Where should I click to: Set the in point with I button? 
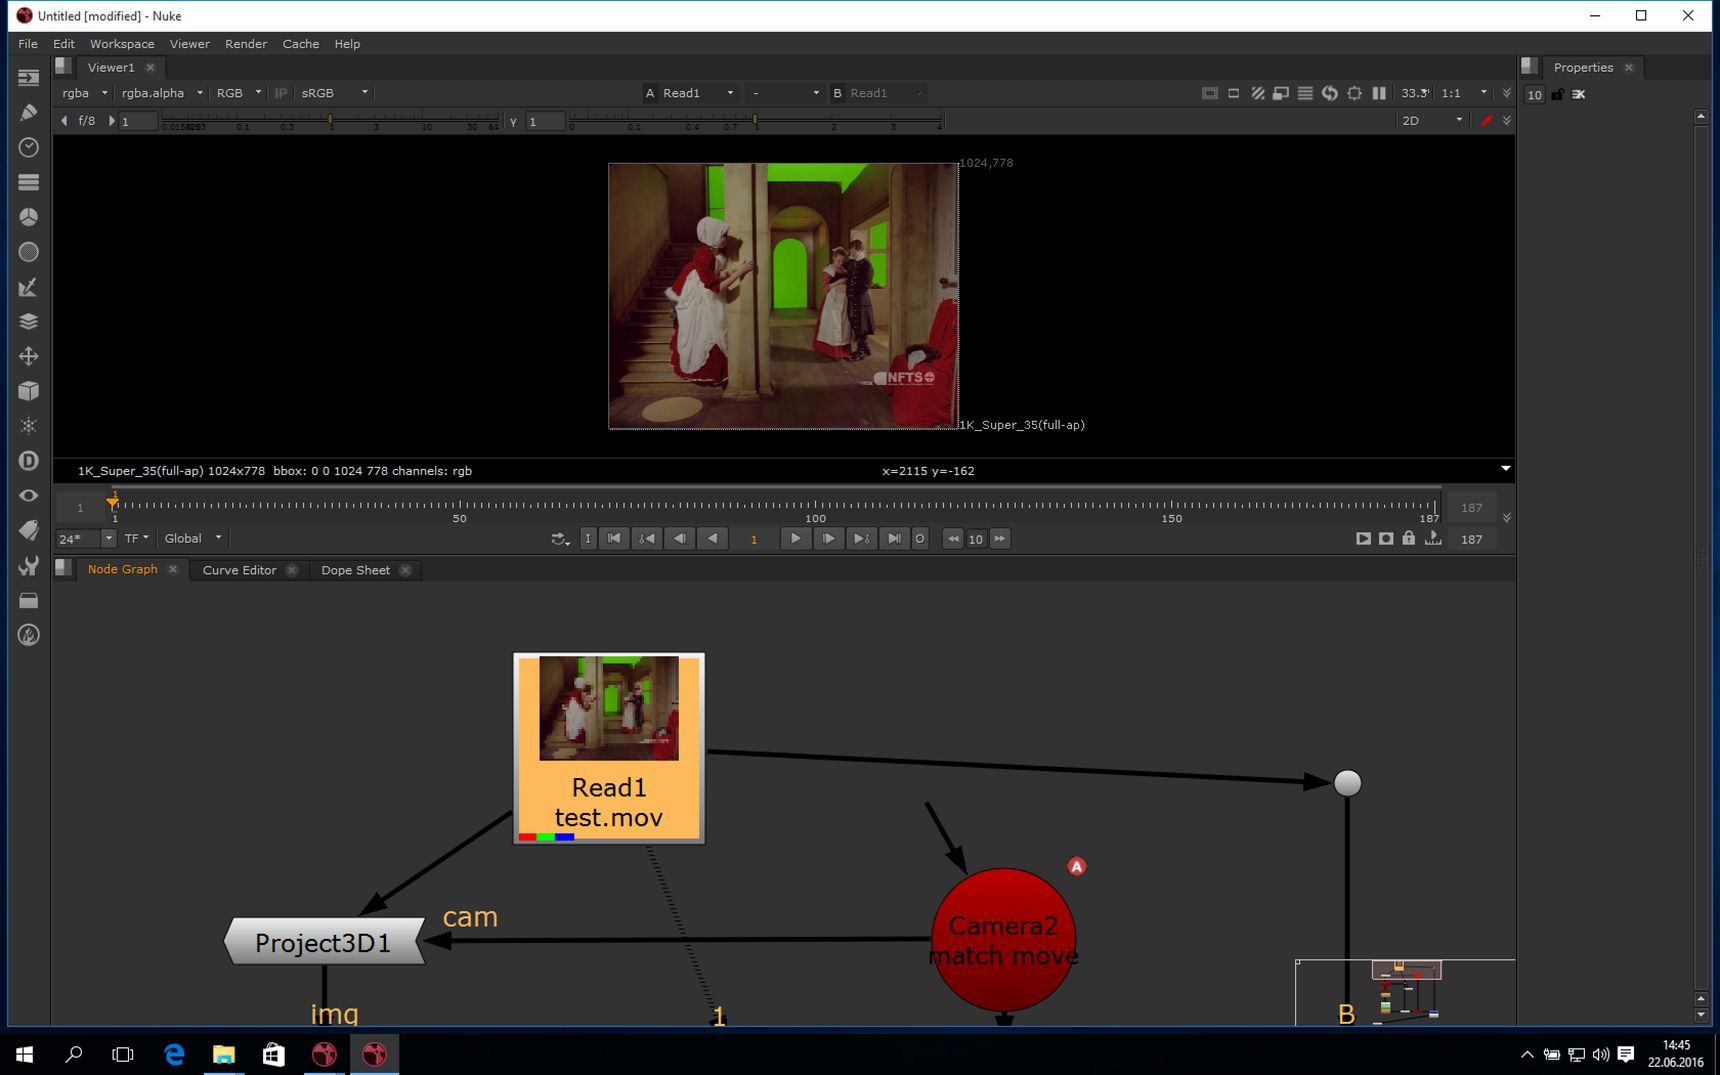pyautogui.click(x=588, y=538)
